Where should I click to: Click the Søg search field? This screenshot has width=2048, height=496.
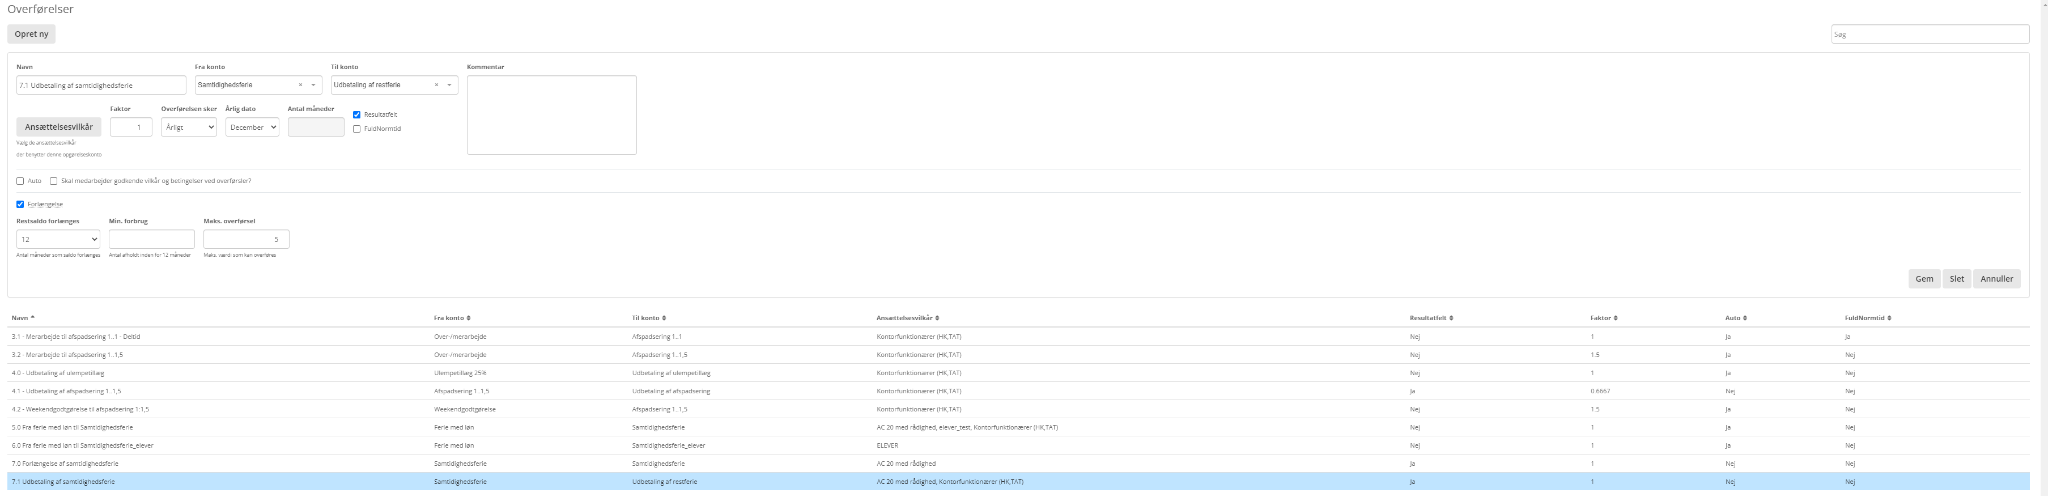click(x=1928, y=34)
